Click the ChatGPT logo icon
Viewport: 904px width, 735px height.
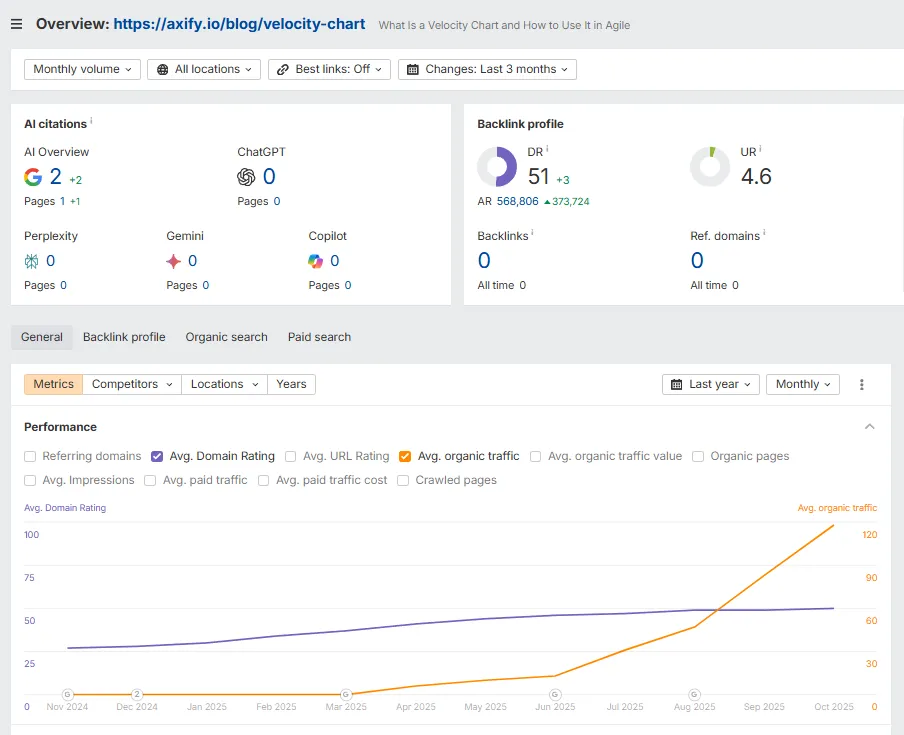coord(246,177)
